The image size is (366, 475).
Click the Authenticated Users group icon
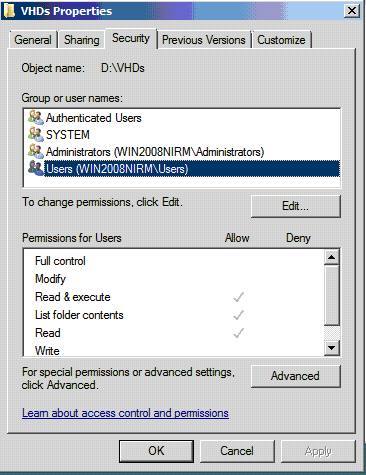tap(36, 118)
